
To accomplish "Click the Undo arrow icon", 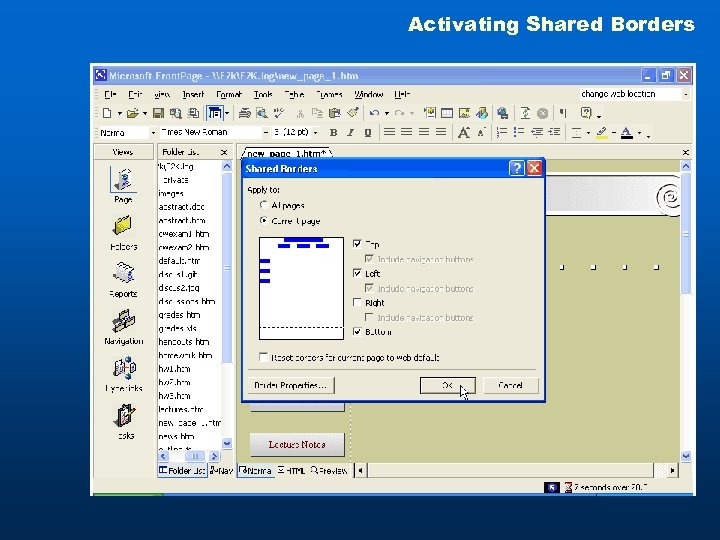I will point(374,113).
